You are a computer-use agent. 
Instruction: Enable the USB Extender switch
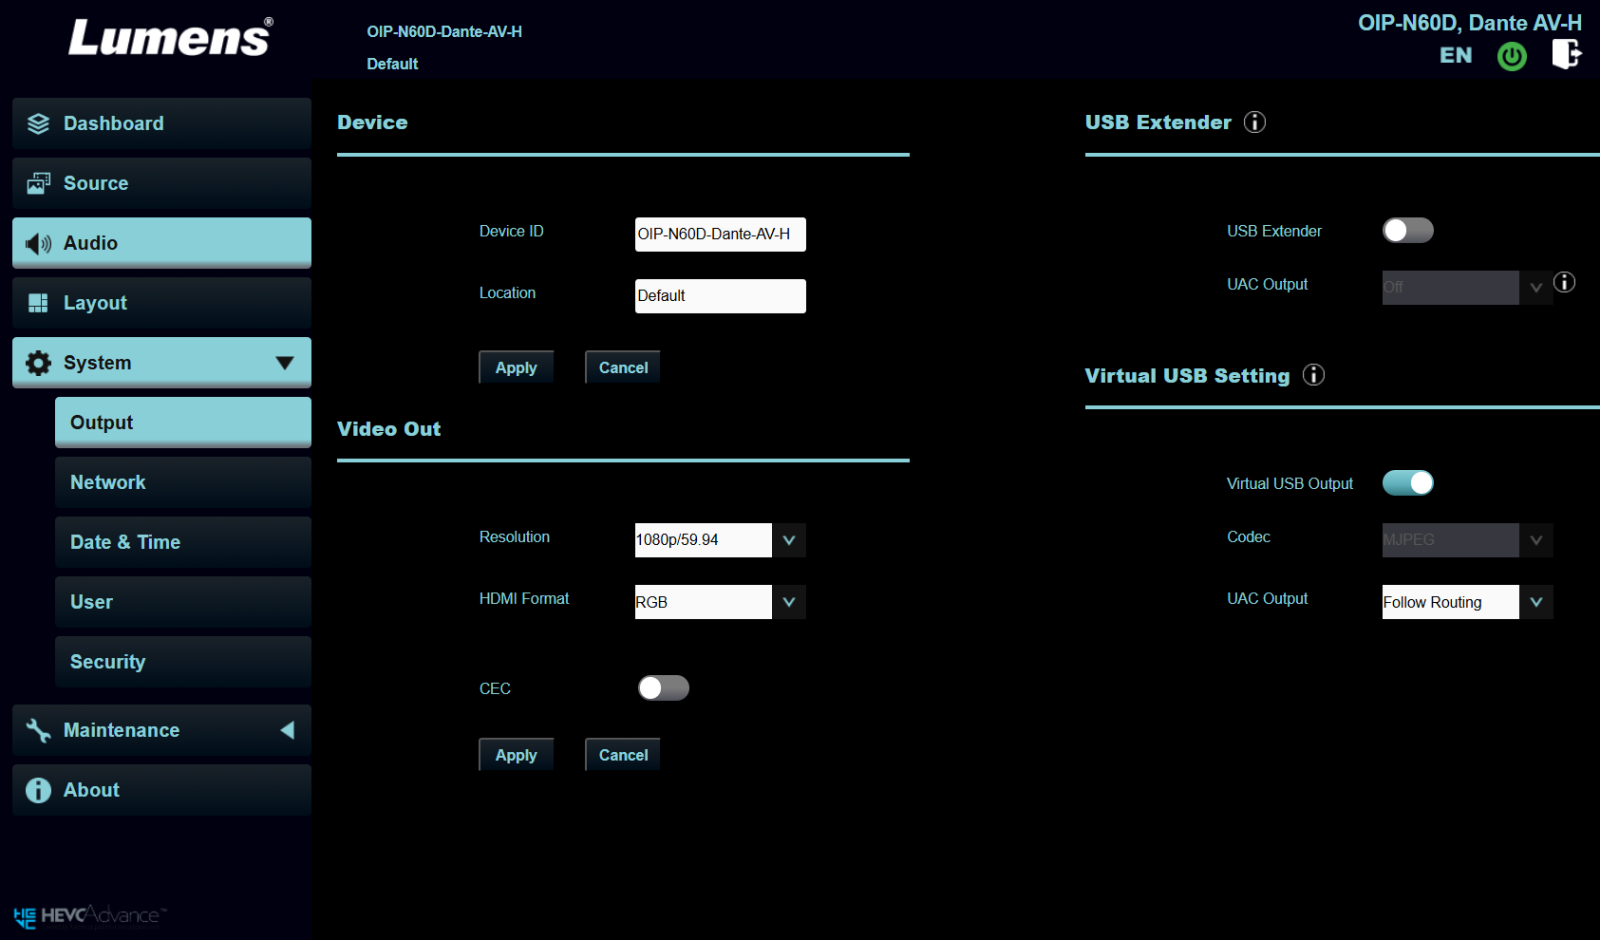1407,231
